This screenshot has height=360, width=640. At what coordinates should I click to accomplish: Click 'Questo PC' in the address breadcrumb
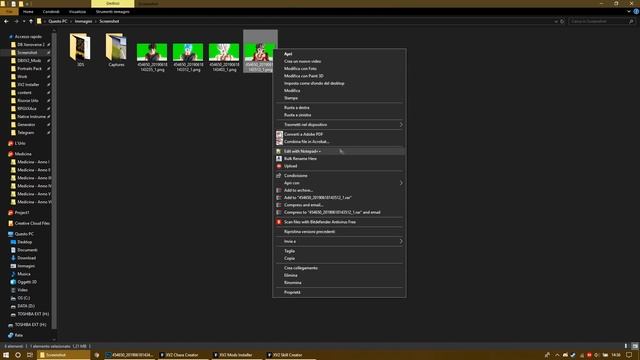58,21
